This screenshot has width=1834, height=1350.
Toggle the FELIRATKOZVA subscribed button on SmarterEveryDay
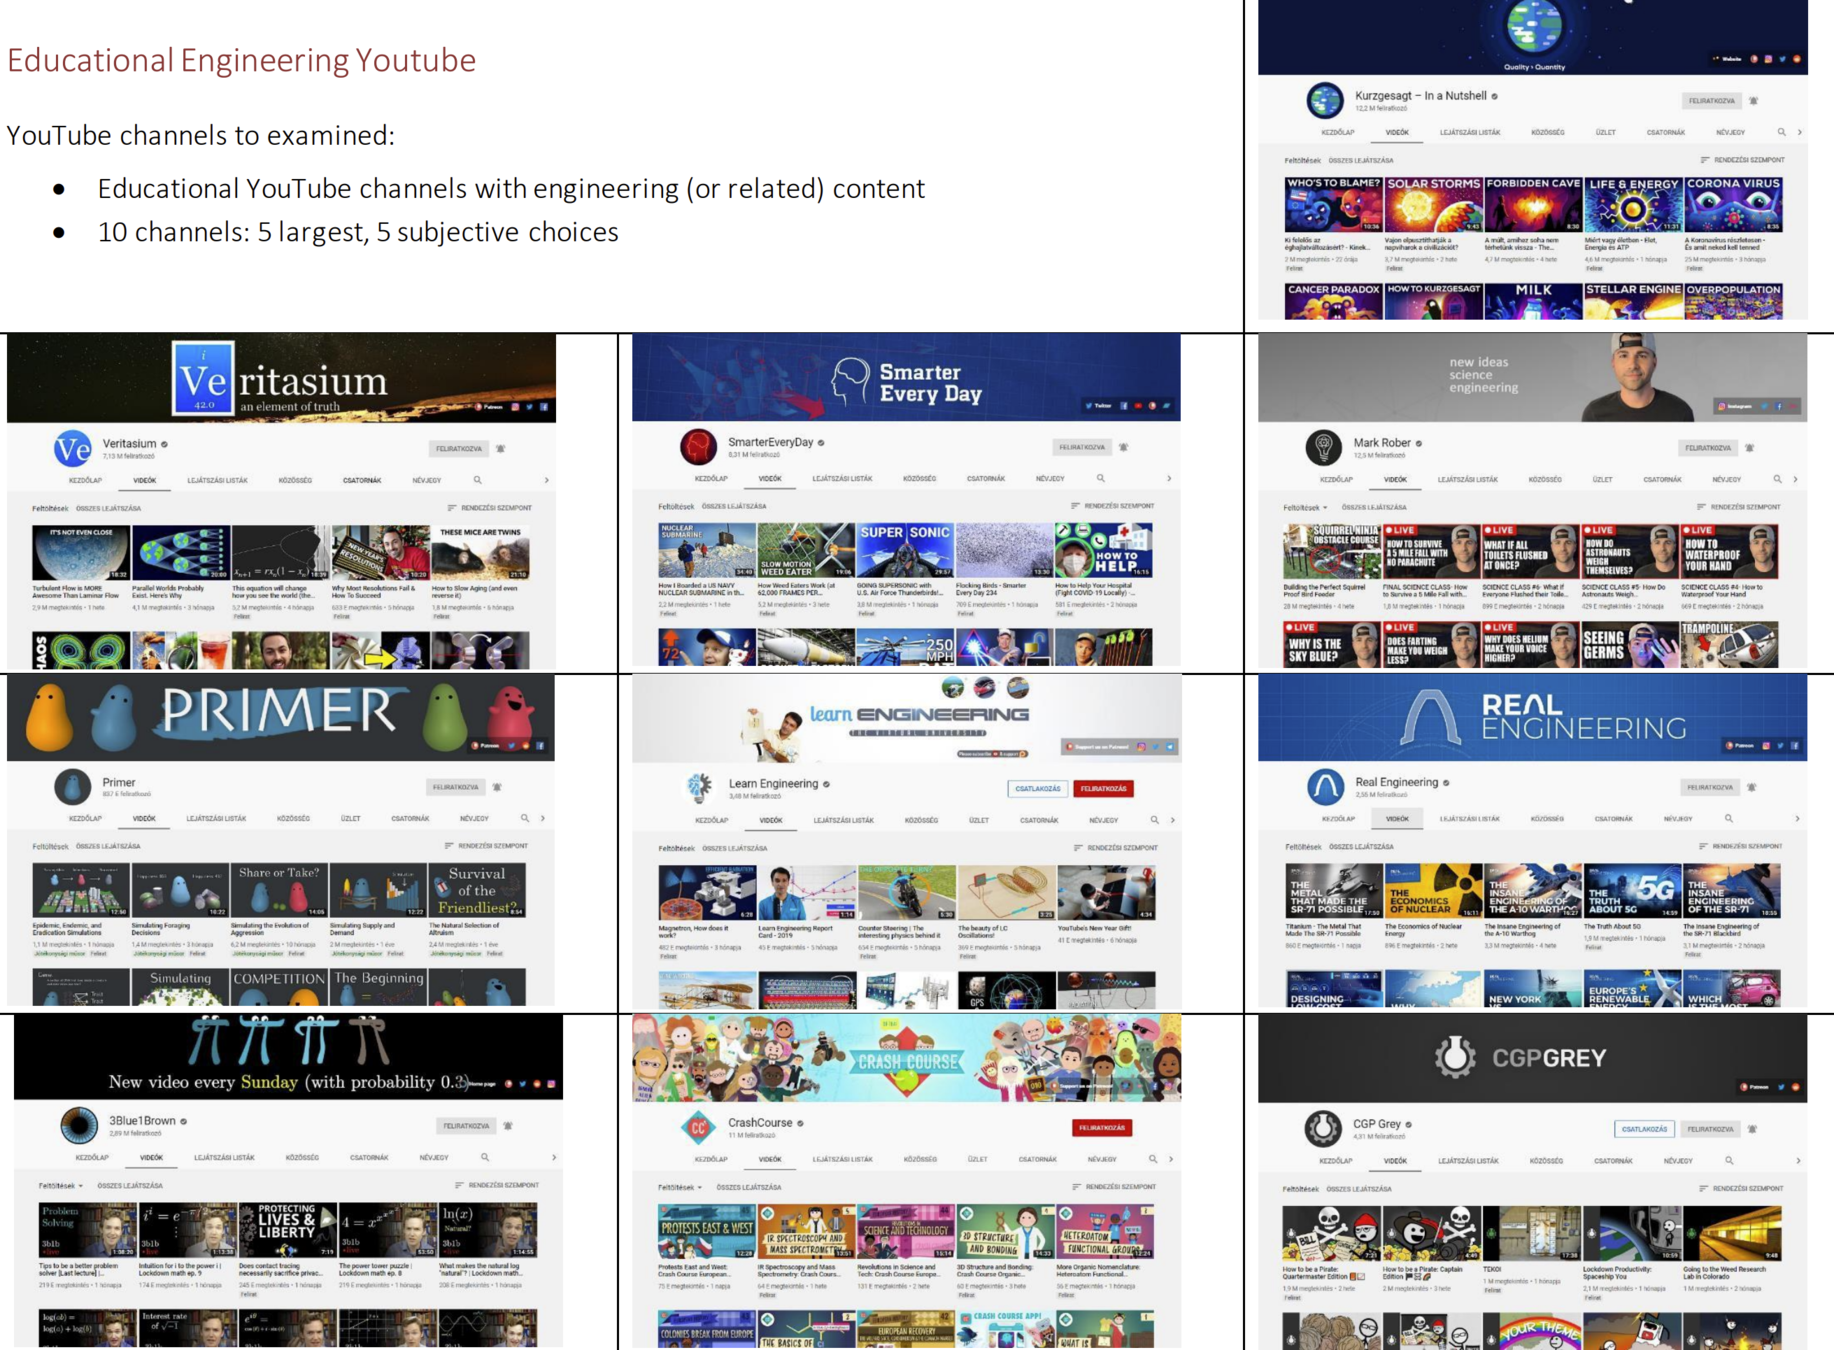coord(1082,447)
